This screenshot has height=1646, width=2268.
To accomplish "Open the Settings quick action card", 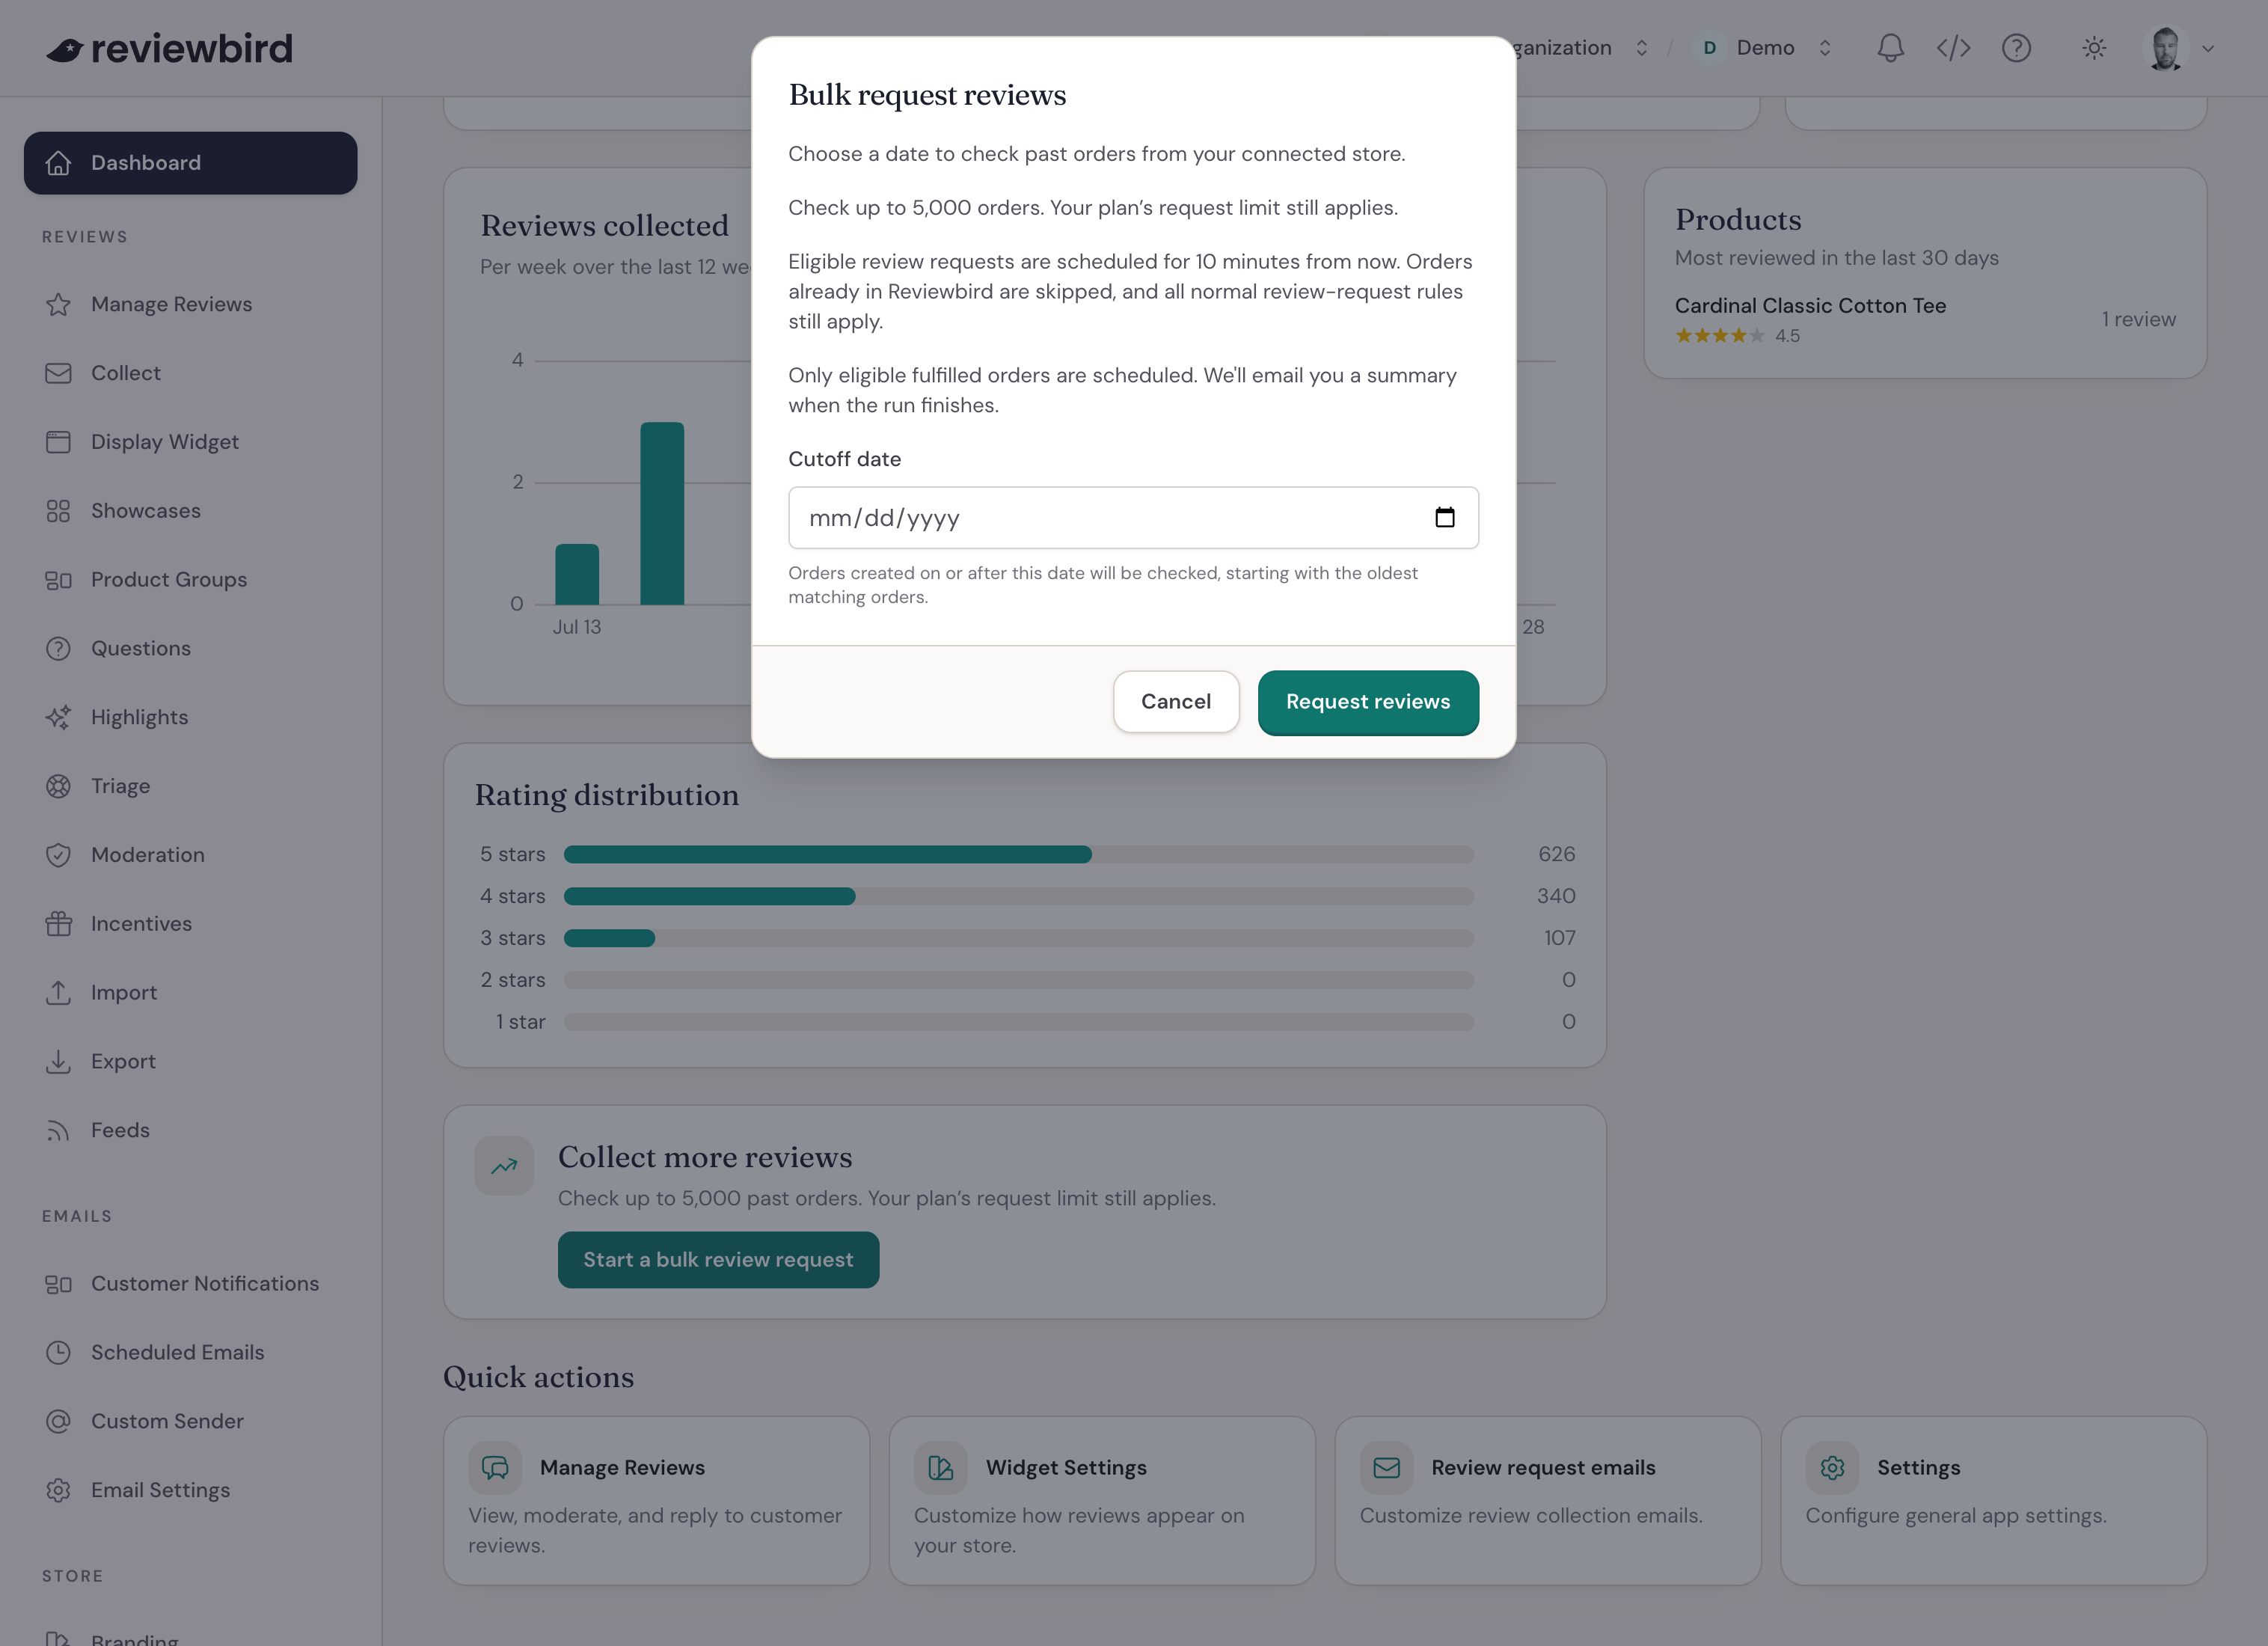I will point(1994,1501).
